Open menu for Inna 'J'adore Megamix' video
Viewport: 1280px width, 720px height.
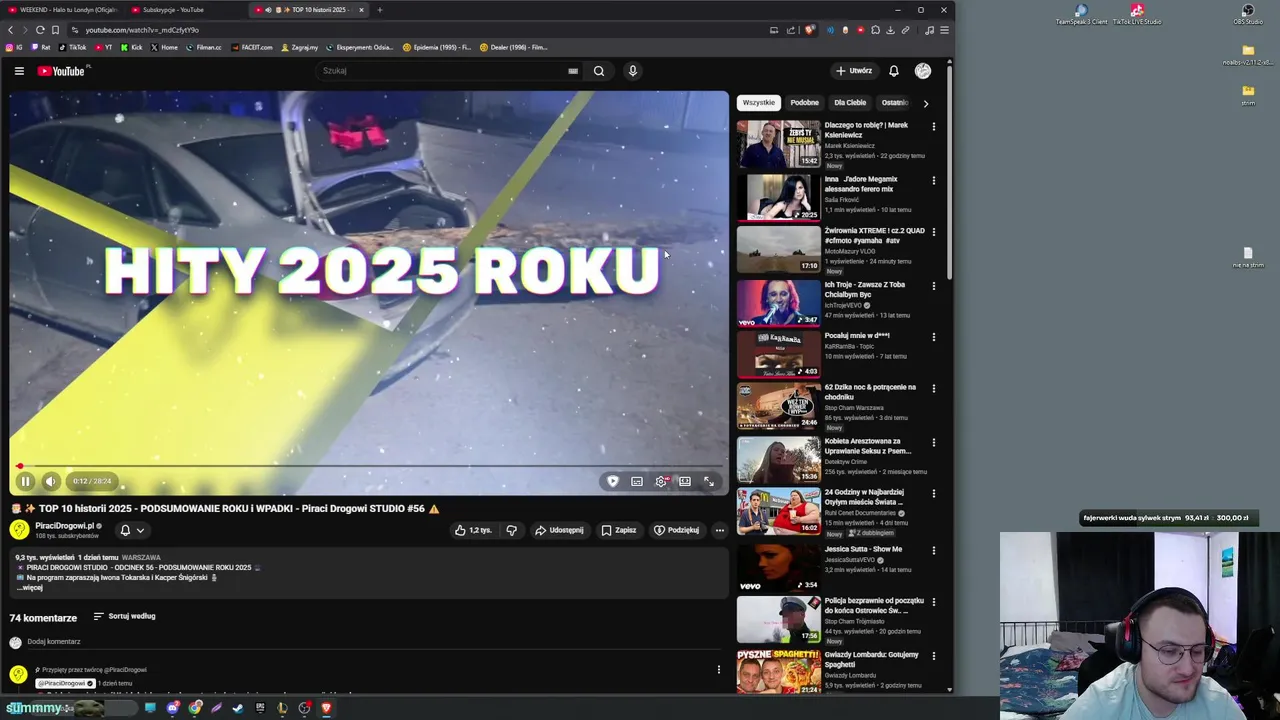click(x=934, y=181)
